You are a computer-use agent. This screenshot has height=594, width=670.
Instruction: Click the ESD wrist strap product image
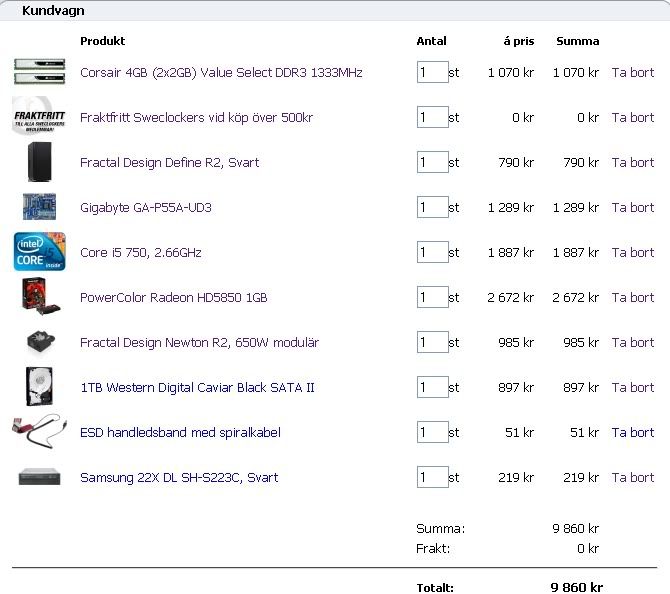39,432
